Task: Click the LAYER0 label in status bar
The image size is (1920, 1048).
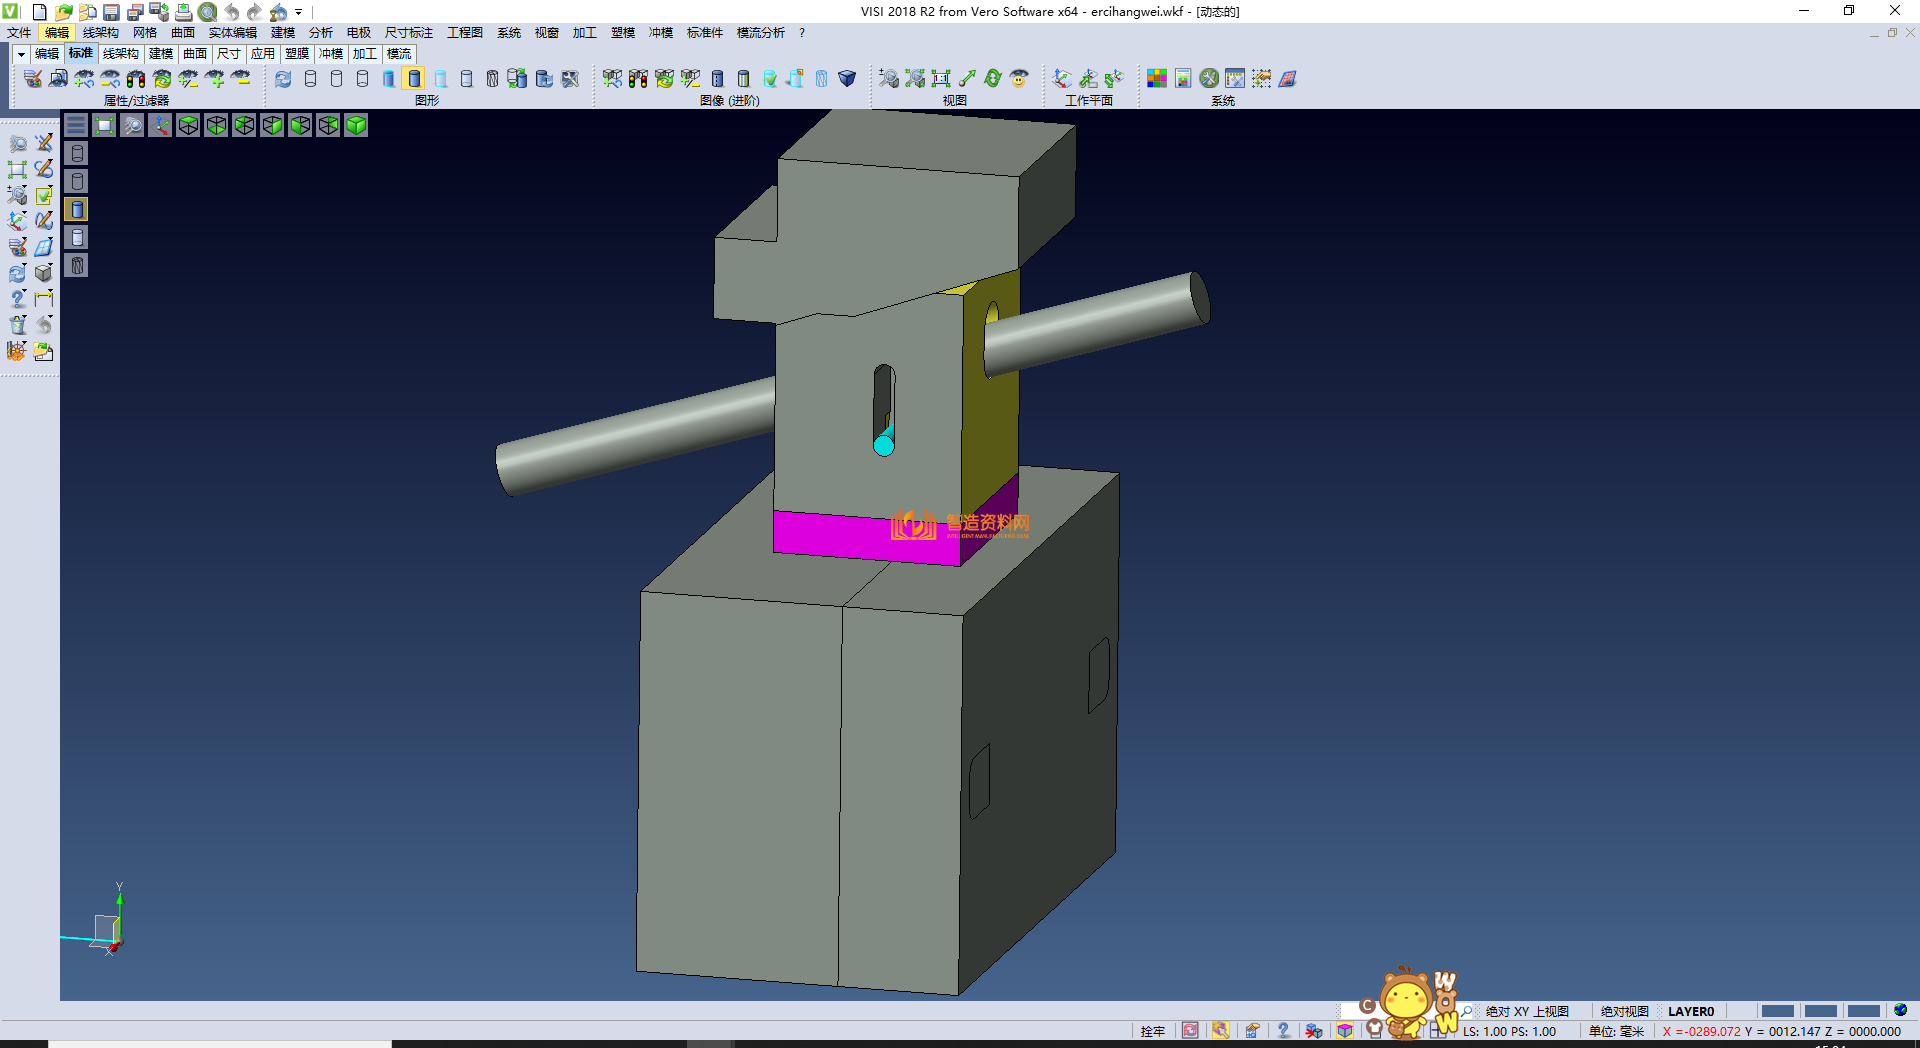Action: click(x=1690, y=1011)
